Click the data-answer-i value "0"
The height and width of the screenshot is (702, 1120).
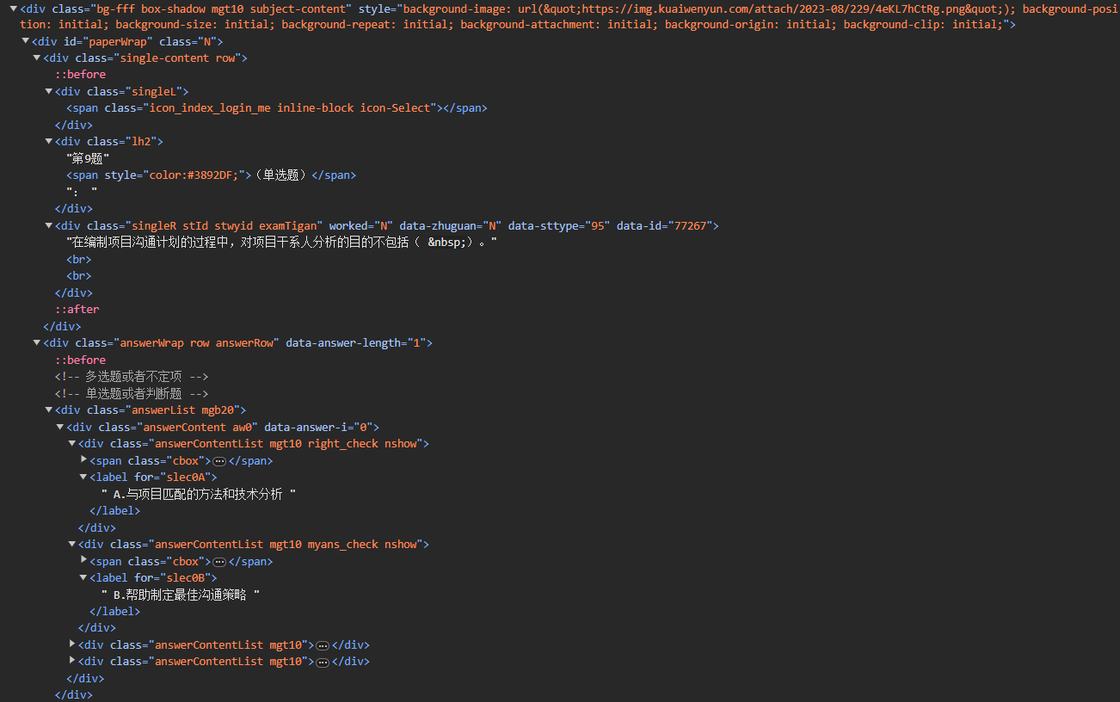(x=363, y=427)
